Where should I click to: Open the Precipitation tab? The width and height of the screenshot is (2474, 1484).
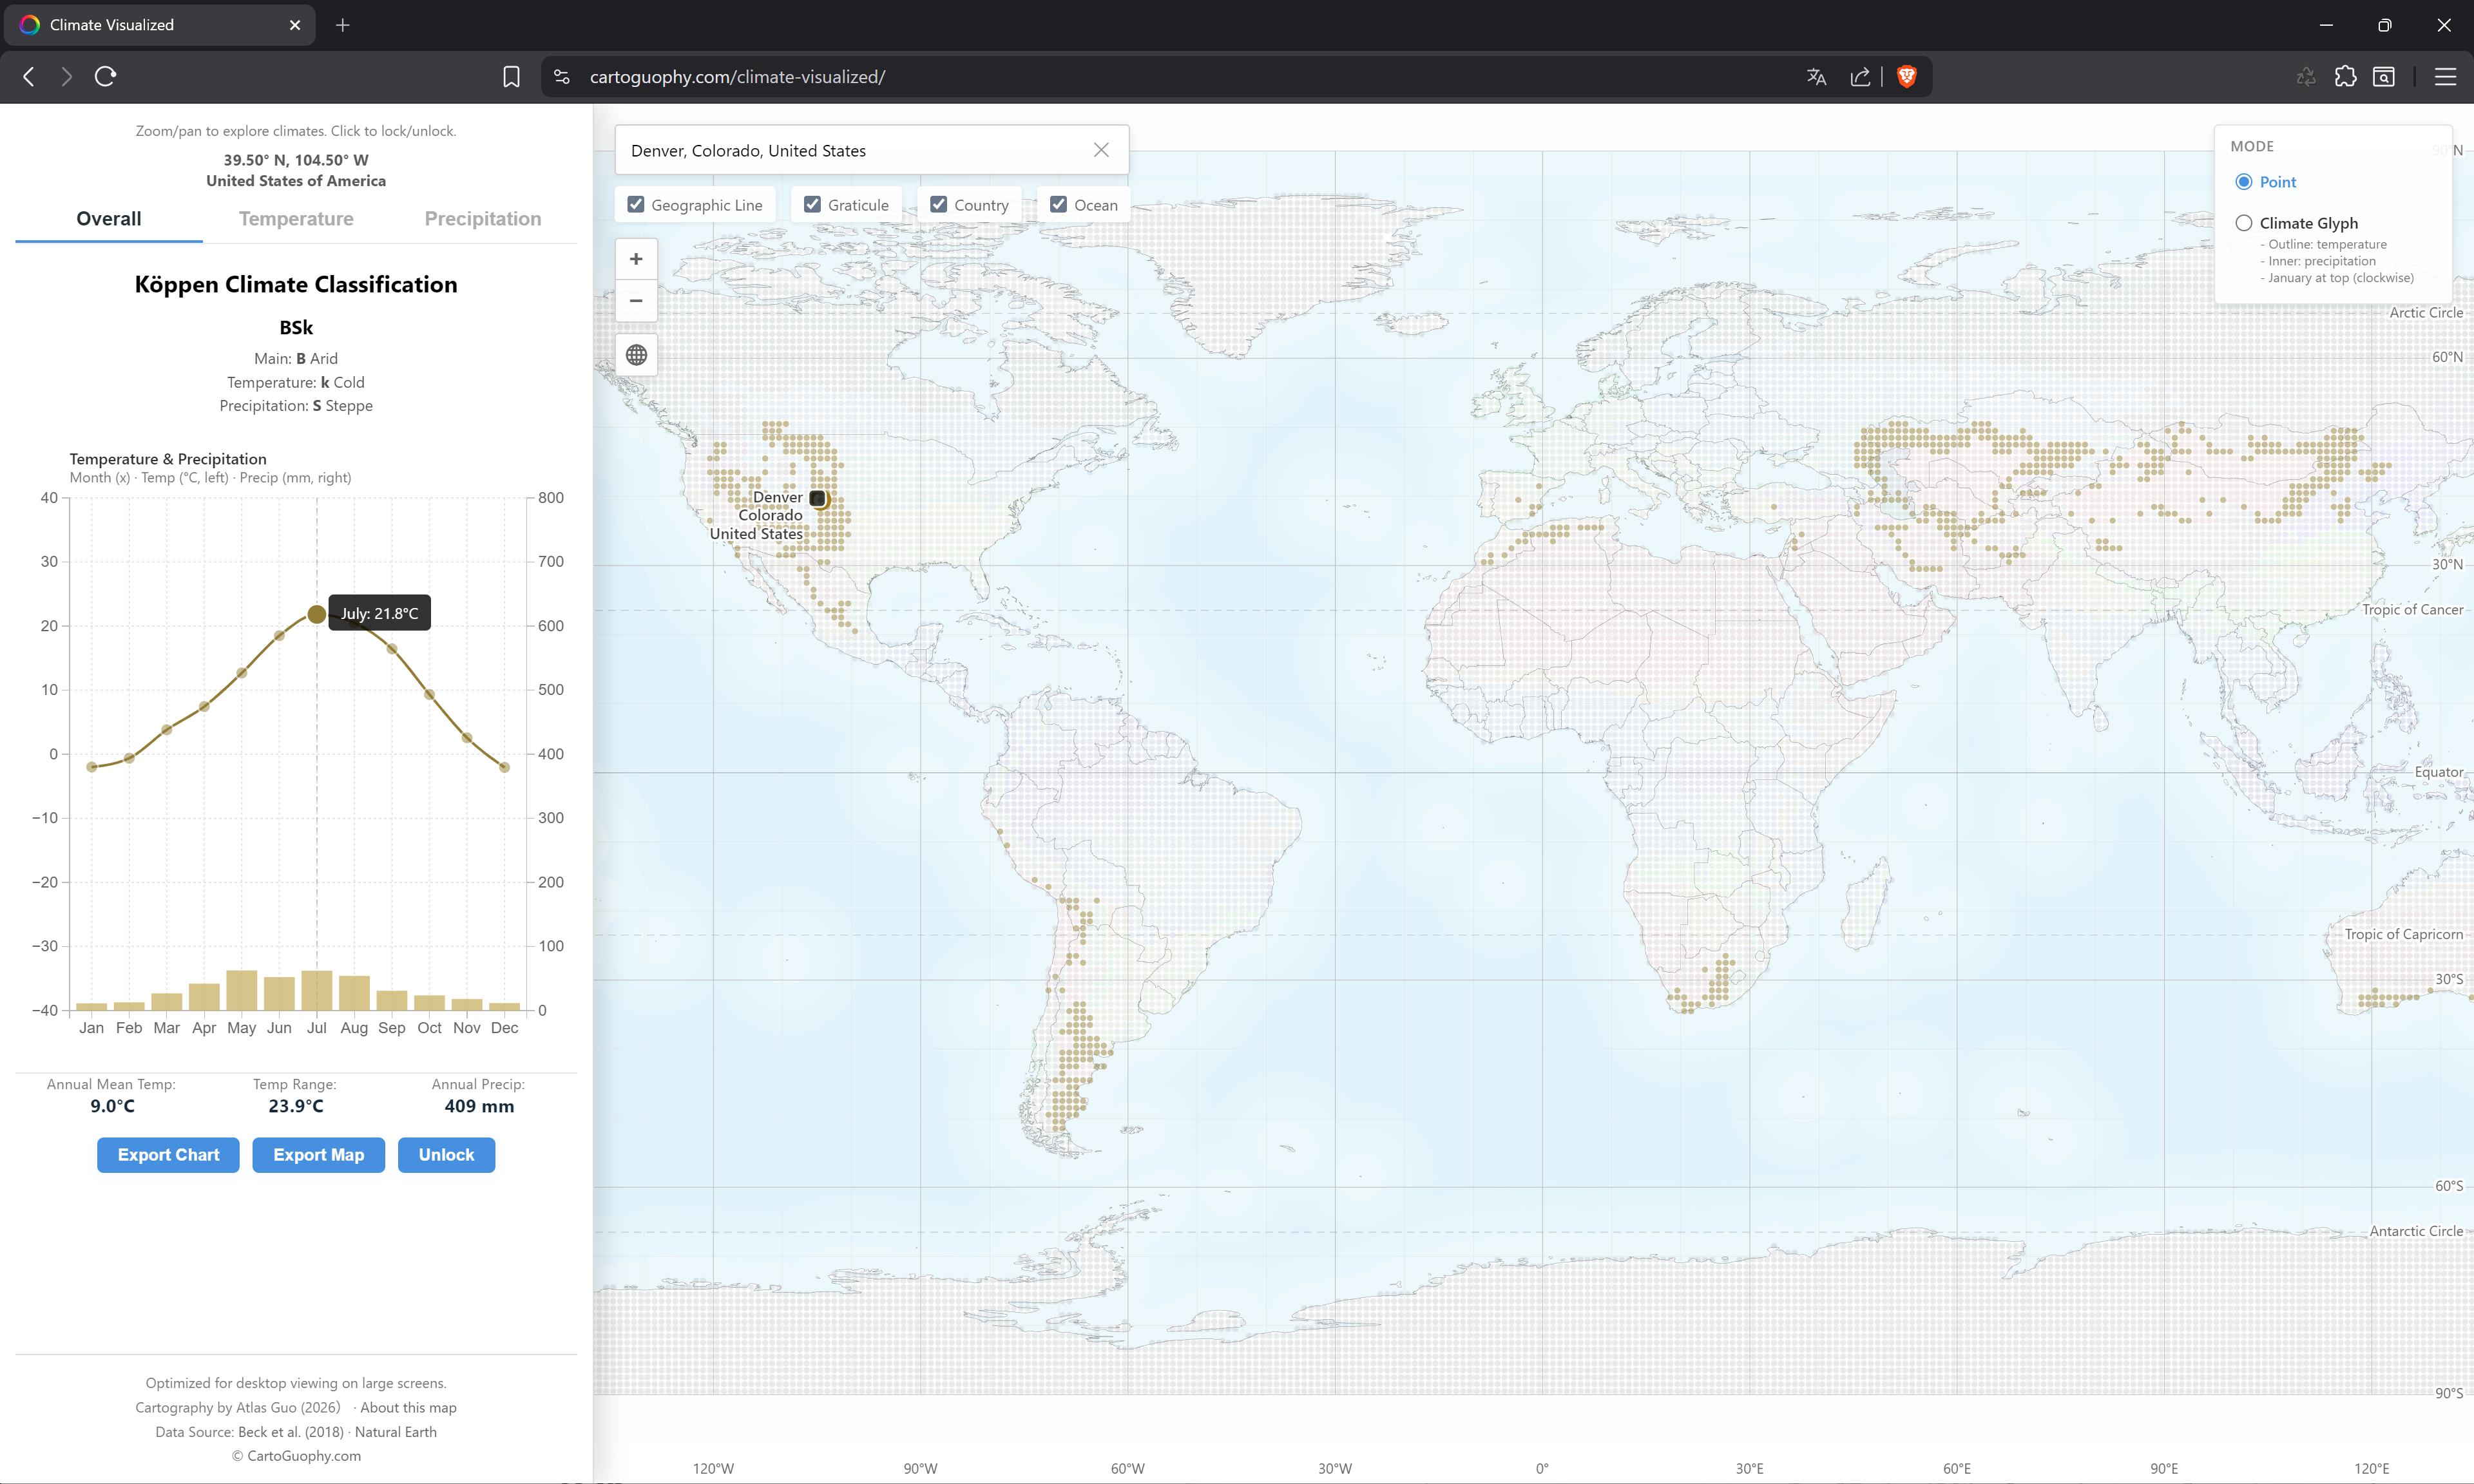pos(482,218)
